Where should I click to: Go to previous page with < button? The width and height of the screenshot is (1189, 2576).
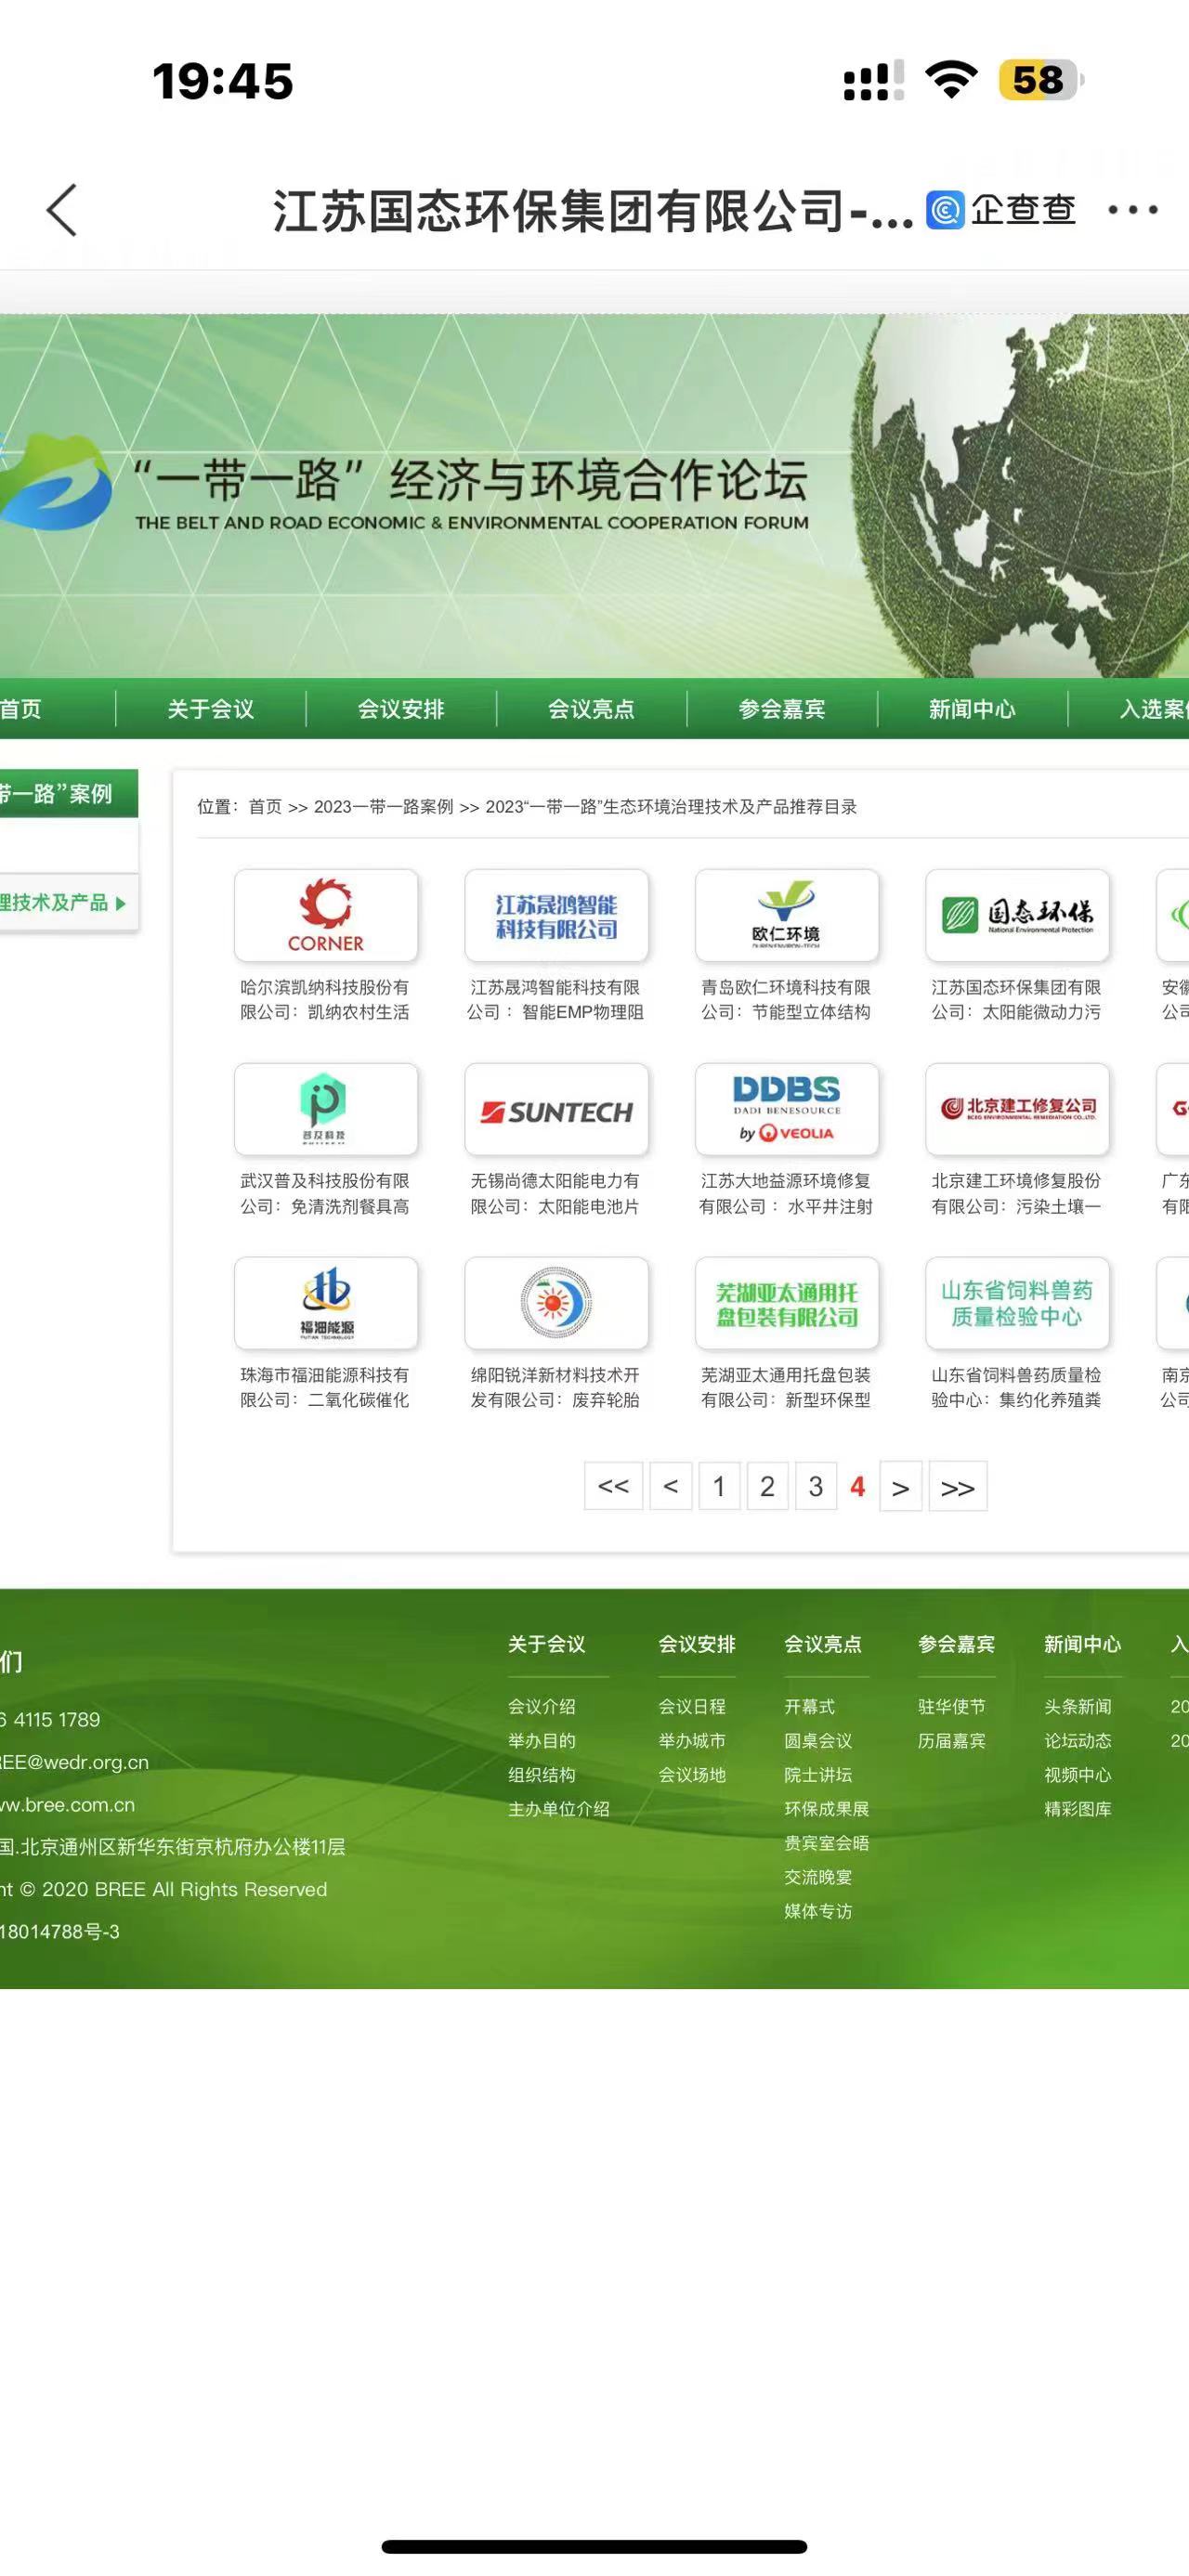670,1486
